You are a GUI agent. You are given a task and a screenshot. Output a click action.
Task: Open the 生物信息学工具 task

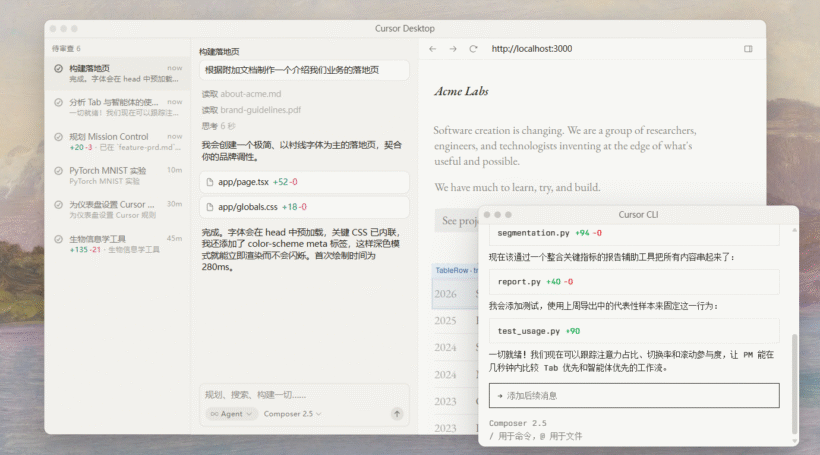tap(118, 244)
